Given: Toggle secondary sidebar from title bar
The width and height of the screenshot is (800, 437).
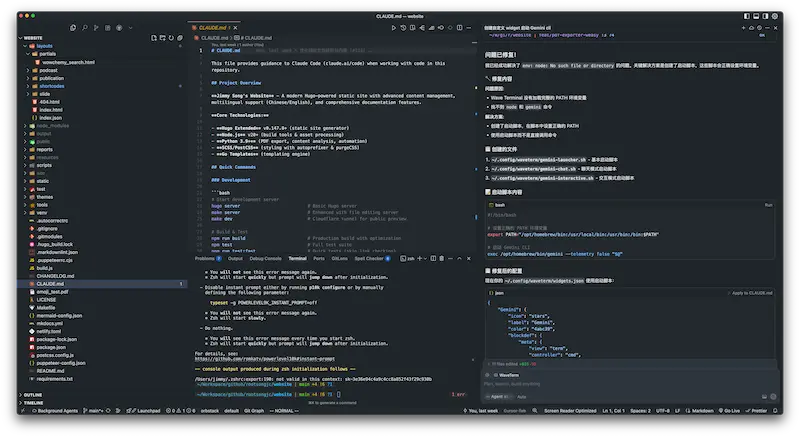Looking at the screenshot, I should tap(765, 16).
